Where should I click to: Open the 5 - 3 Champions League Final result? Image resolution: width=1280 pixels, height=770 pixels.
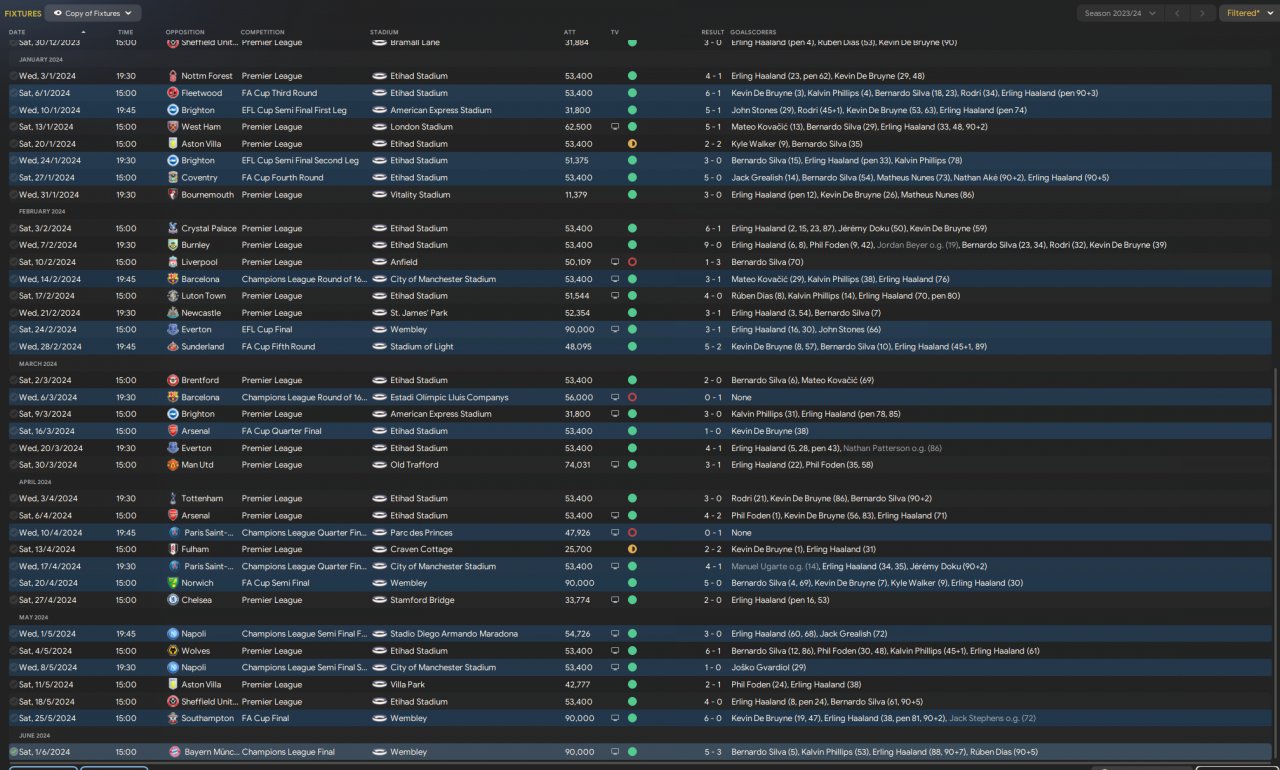coord(712,752)
